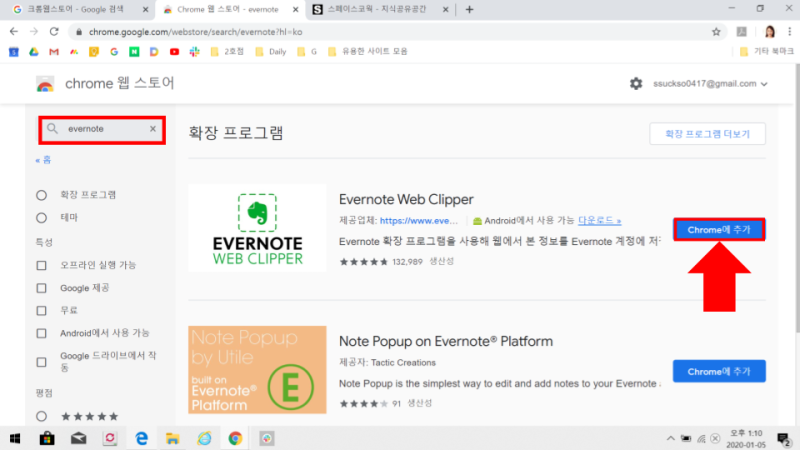Click the 확장 프로그램 더보기 button
The height and width of the screenshot is (450, 800).
[x=707, y=134]
